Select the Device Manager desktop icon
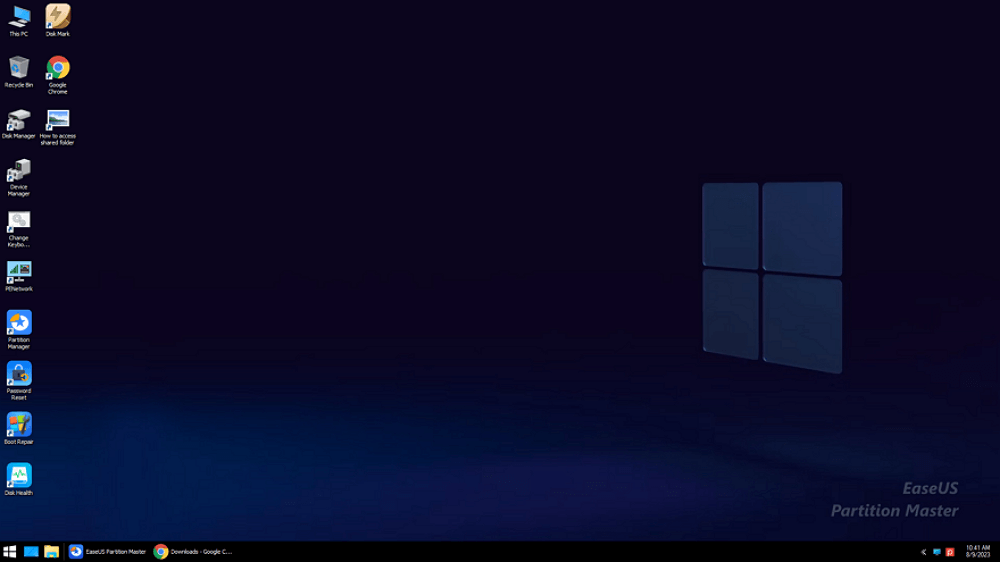Screen dimensions: 1000x562 click(18, 177)
